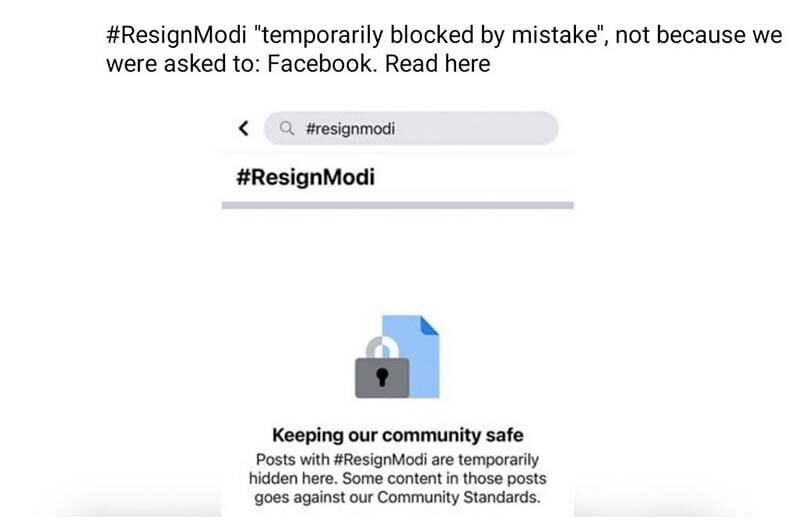This screenshot has height=530, width=790.
Task: Click the magnifying glass search icon
Action: pyautogui.click(x=287, y=128)
